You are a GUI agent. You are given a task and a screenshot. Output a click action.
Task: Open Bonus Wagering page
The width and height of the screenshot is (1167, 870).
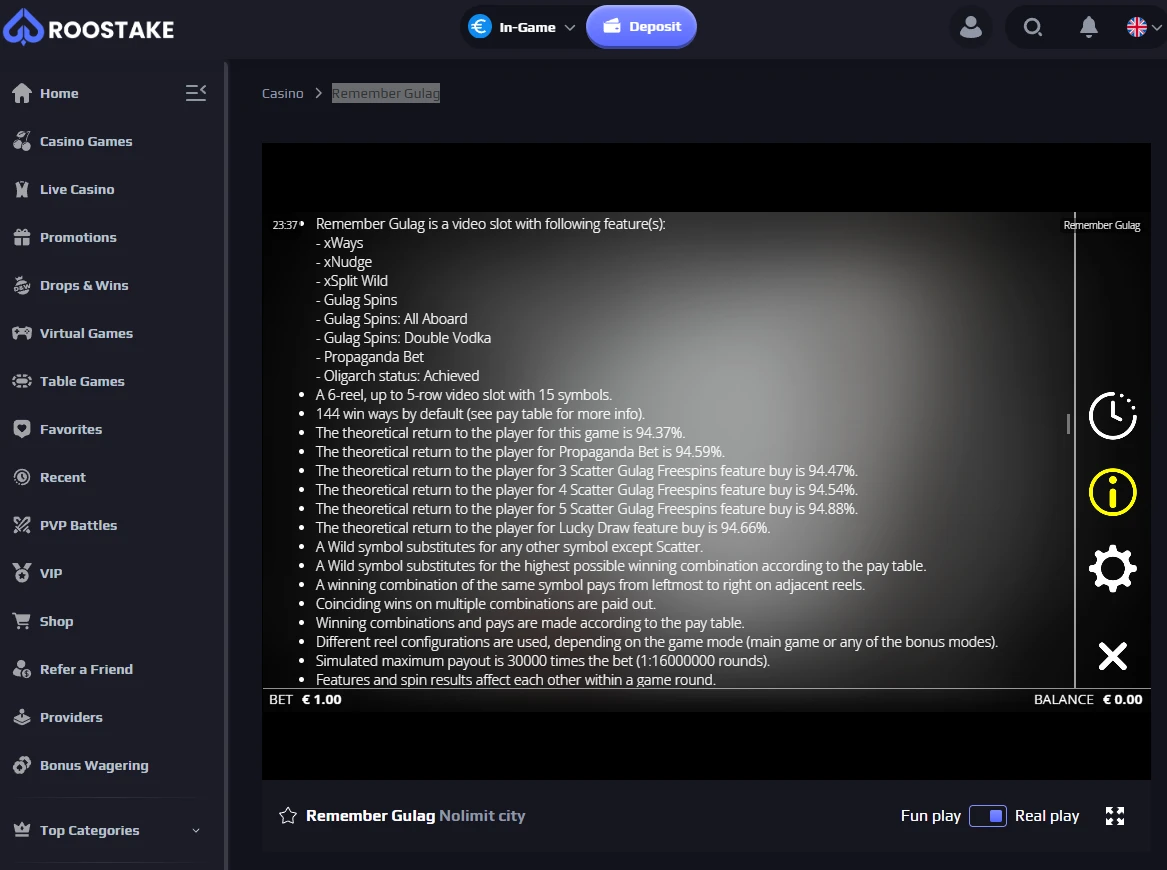coord(94,765)
